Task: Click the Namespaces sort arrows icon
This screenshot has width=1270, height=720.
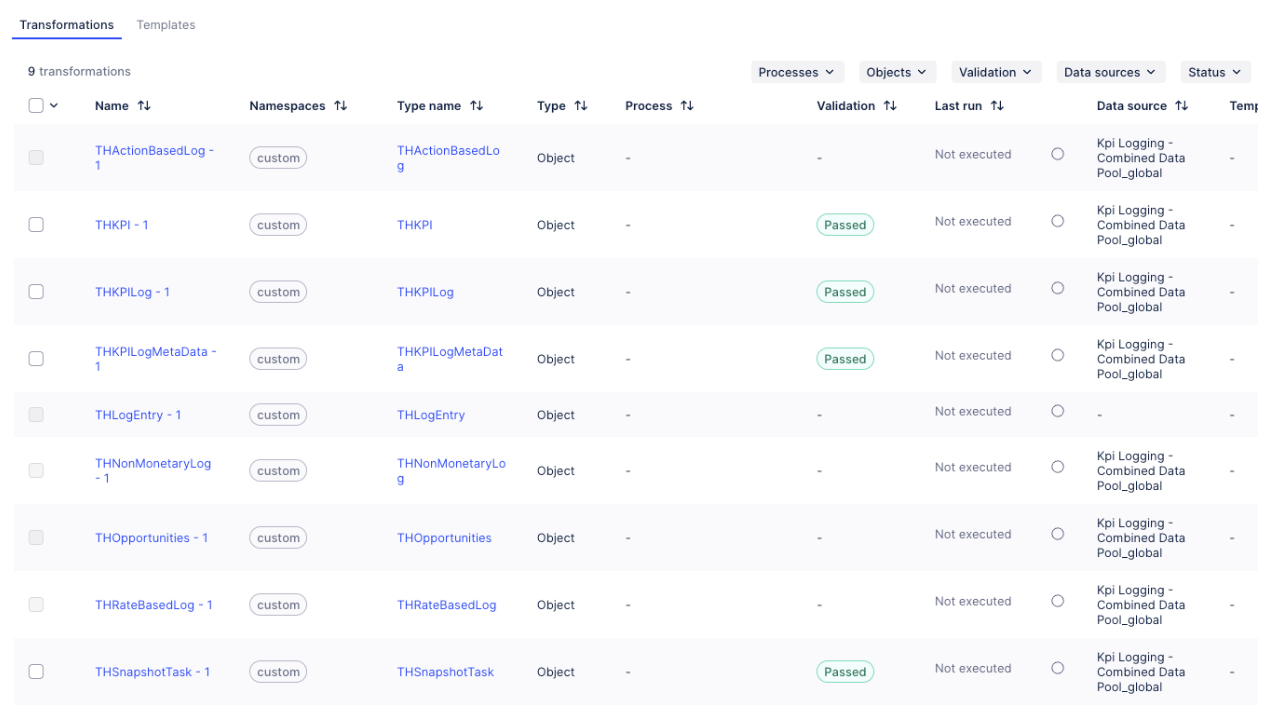Action: pyautogui.click(x=341, y=106)
